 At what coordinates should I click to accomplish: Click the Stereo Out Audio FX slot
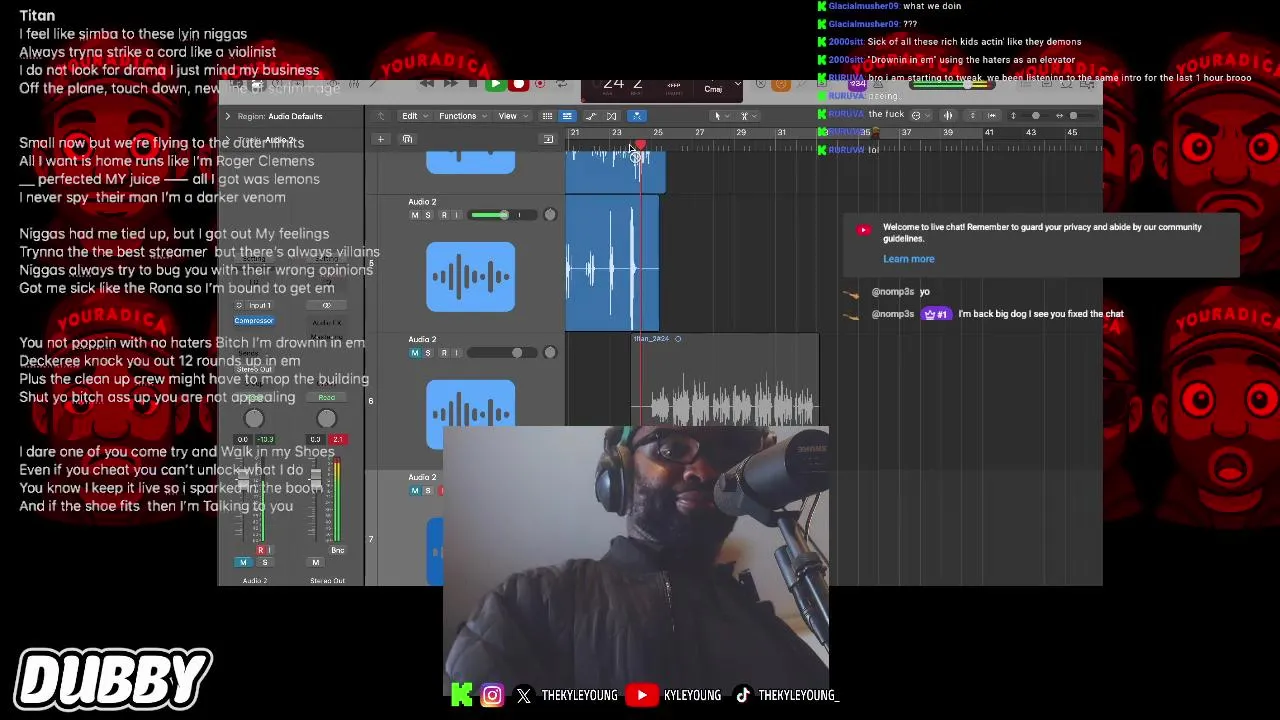click(326, 322)
